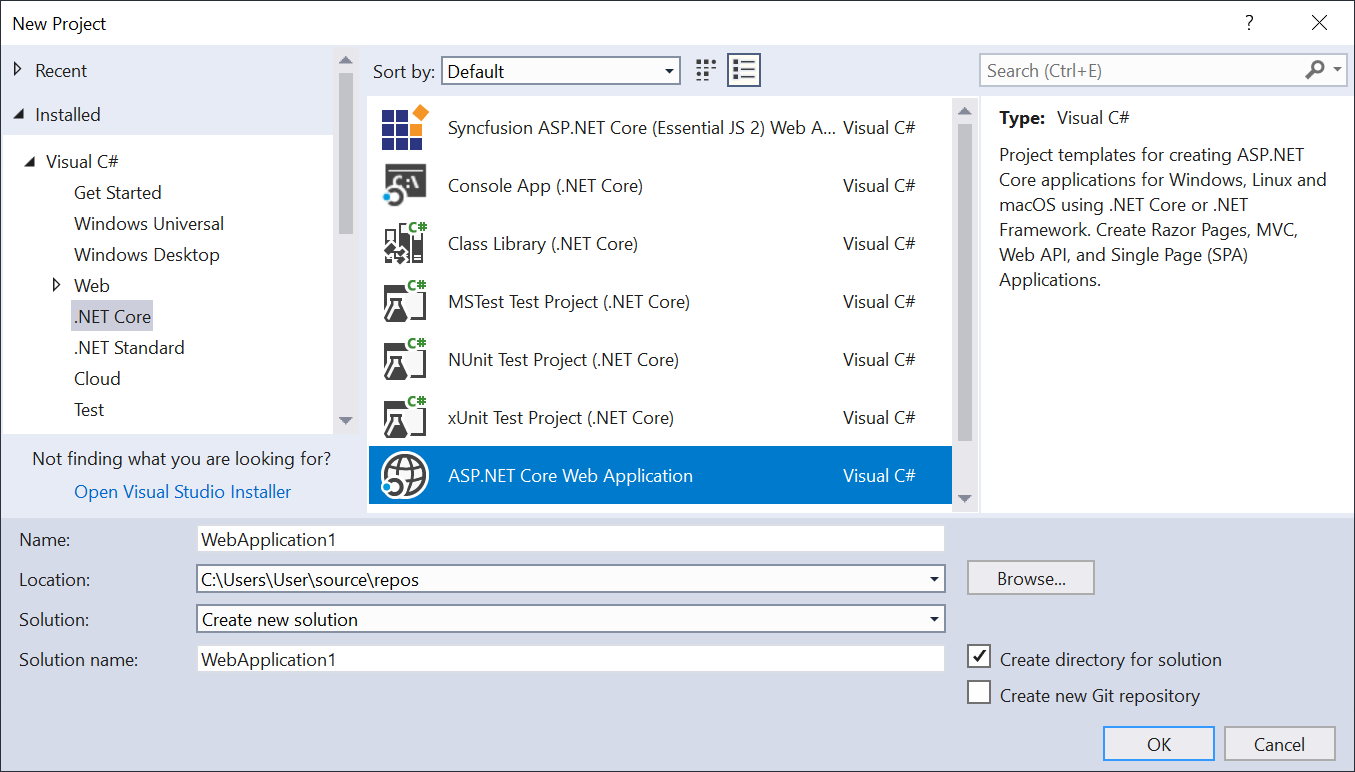1355x772 pixels.
Task: Click the category tree scrollbar thumb
Action: (x=345, y=153)
